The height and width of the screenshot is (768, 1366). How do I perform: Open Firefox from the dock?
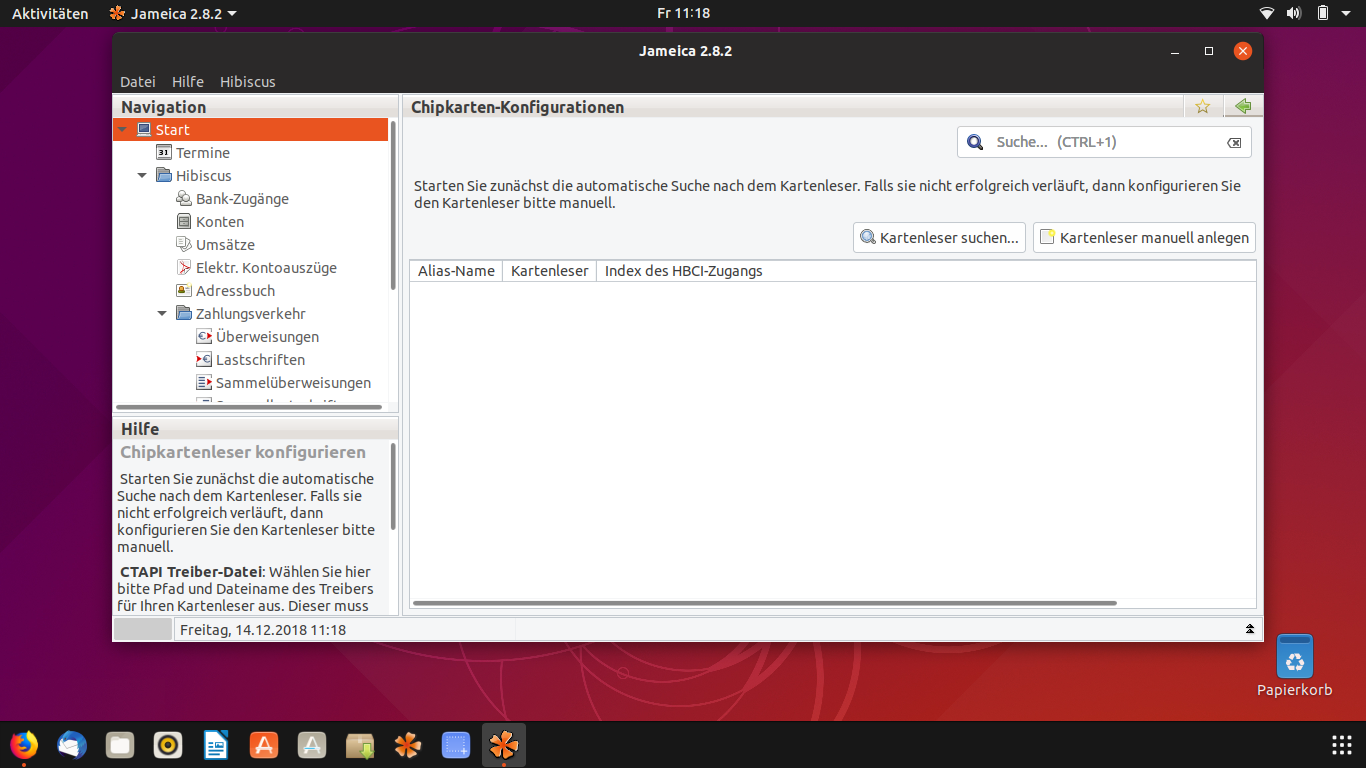point(24,745)
